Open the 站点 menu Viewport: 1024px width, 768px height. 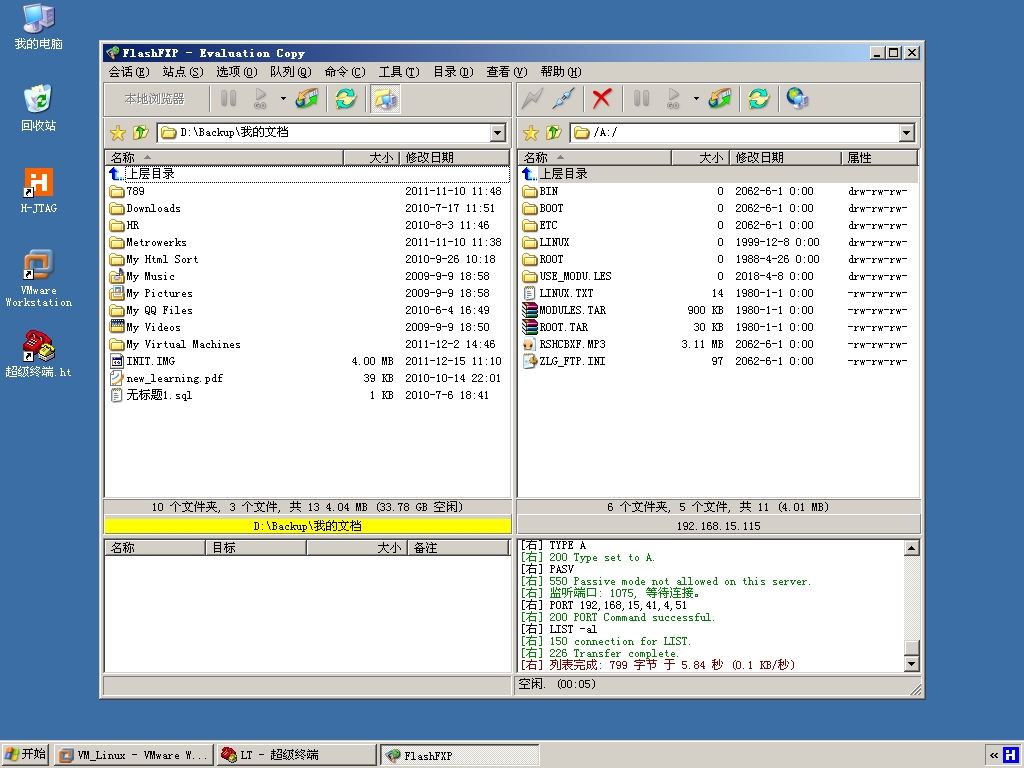tap(183, 72)
